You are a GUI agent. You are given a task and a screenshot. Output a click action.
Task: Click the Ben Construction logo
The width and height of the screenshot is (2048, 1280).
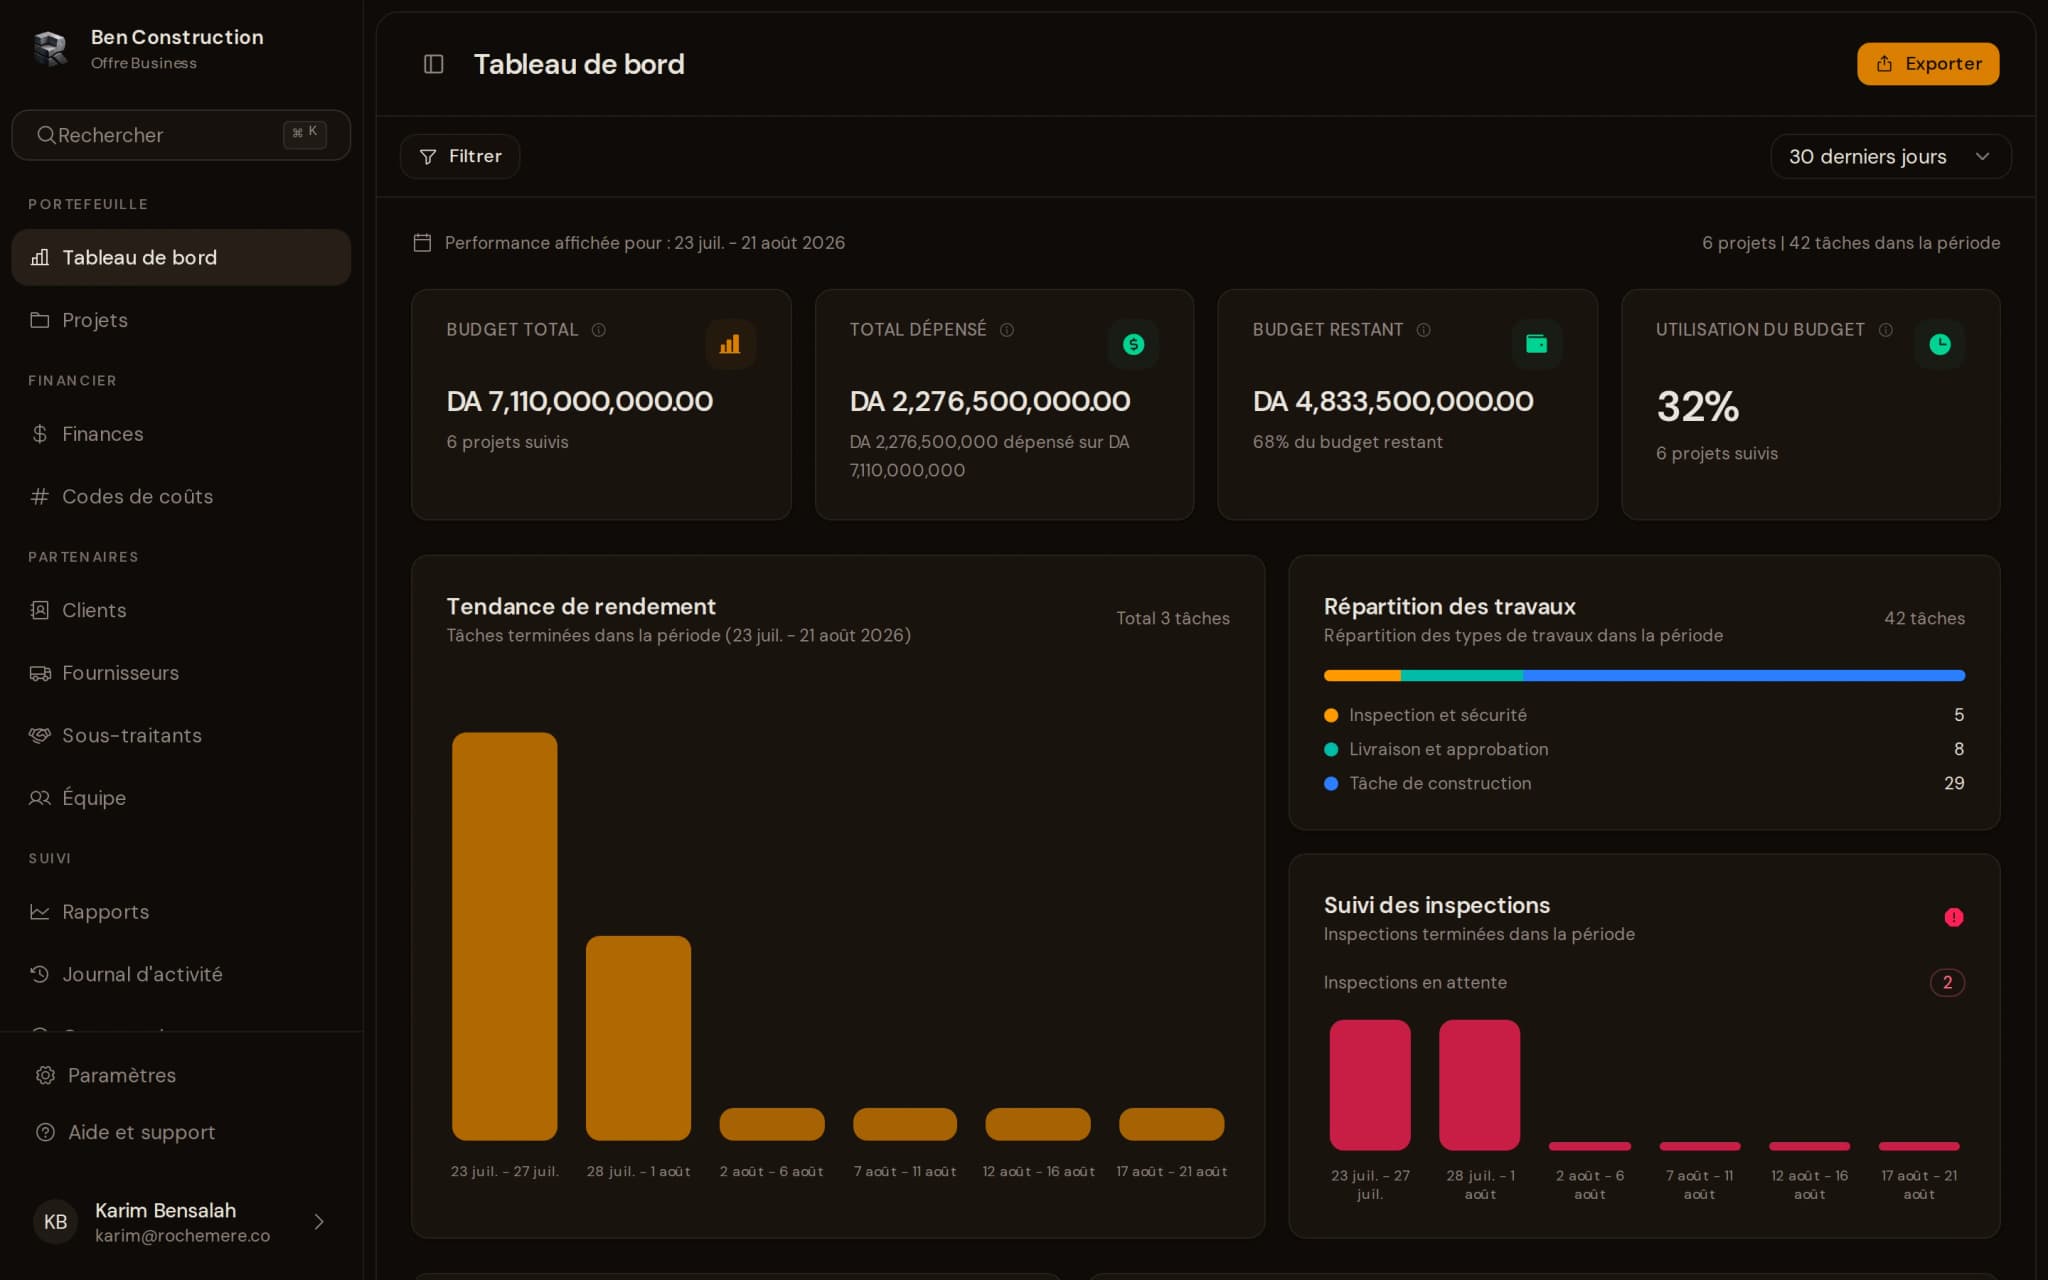coord(50,48)
